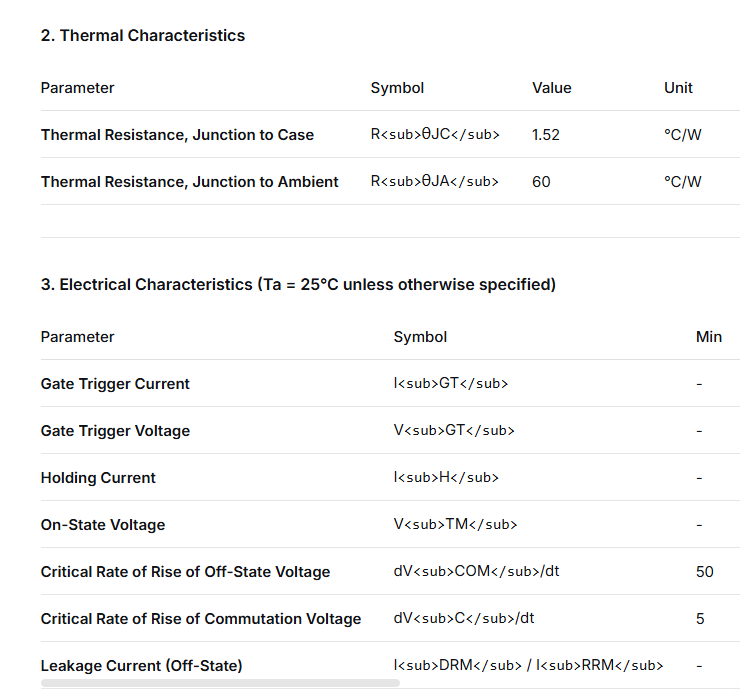
Task: Click the 'Unit' column header
Action: point(678,88)
